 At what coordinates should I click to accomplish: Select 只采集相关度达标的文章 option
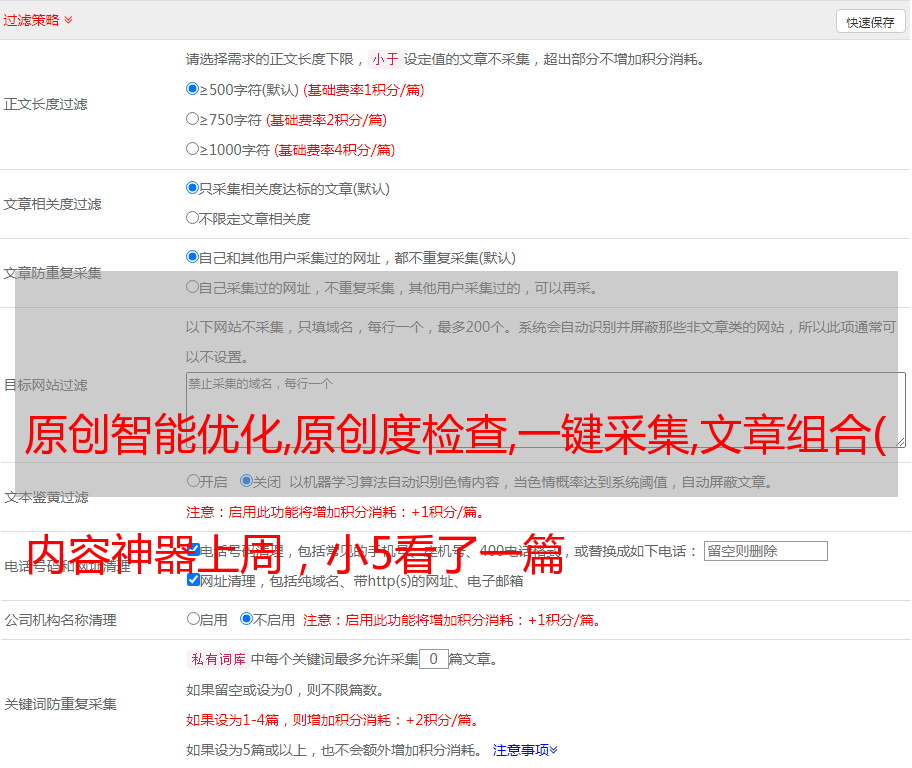(x=193, y=188)
